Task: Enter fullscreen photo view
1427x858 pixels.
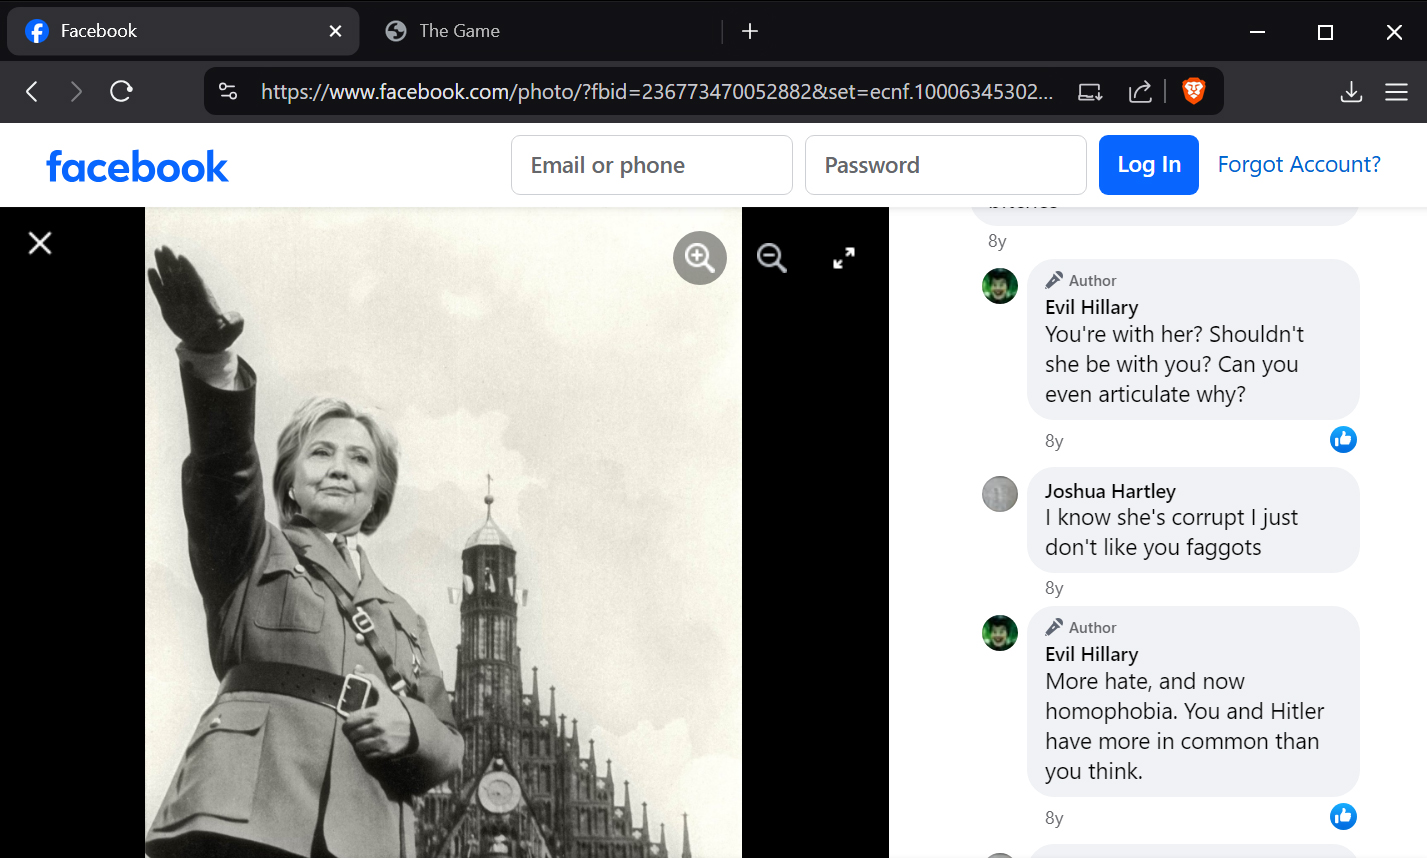Action: pyautogui.click(x=844, y=258)
